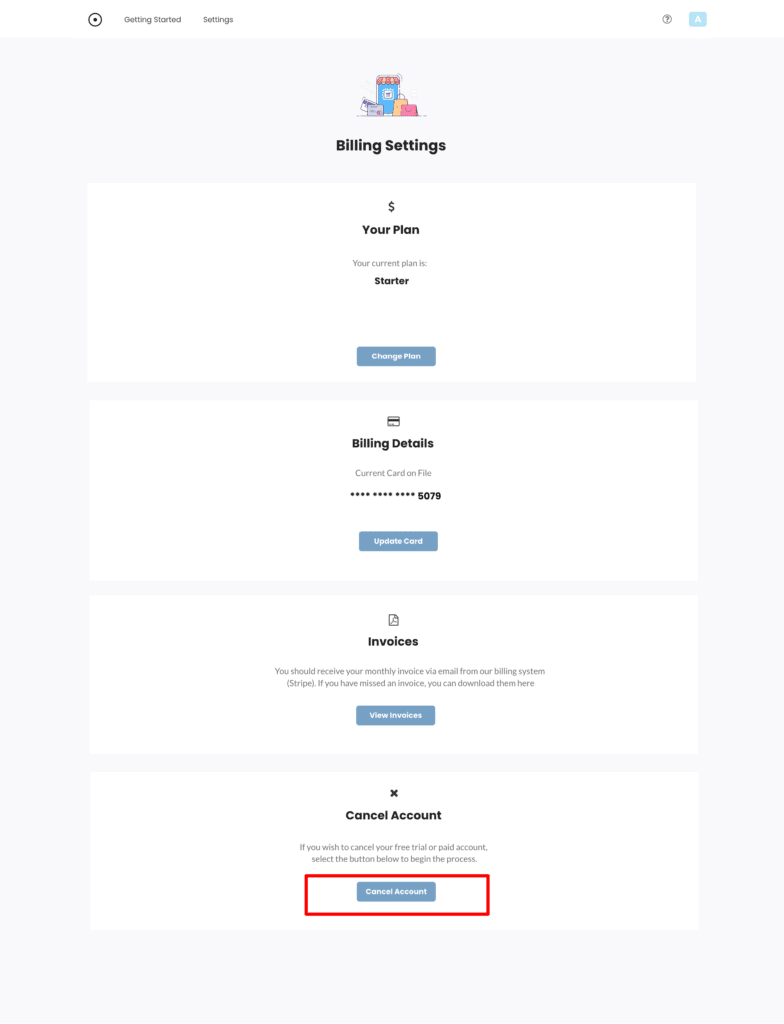Viewport: 784px width, 1024px height.
Task: Click the Billing Settings page title
Action: tap(391, 146)
